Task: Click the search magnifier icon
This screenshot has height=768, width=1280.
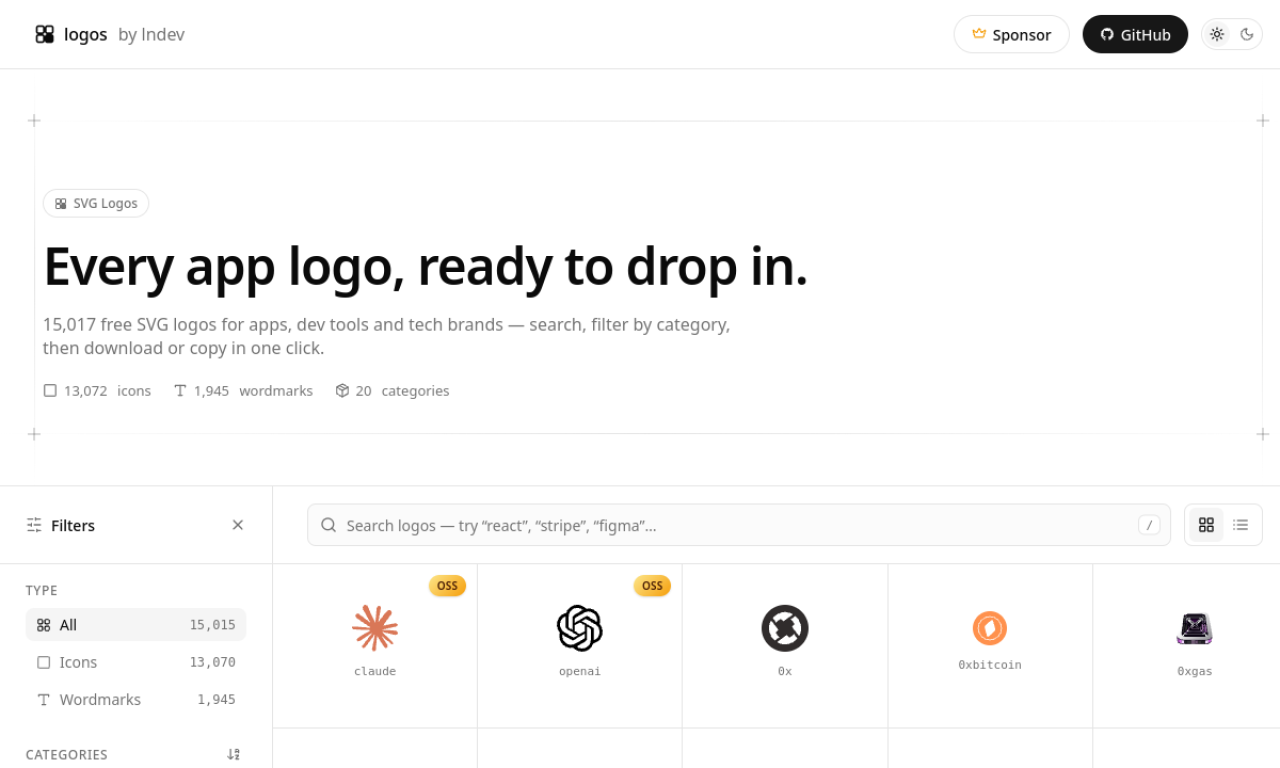Action: click(328, 525)
